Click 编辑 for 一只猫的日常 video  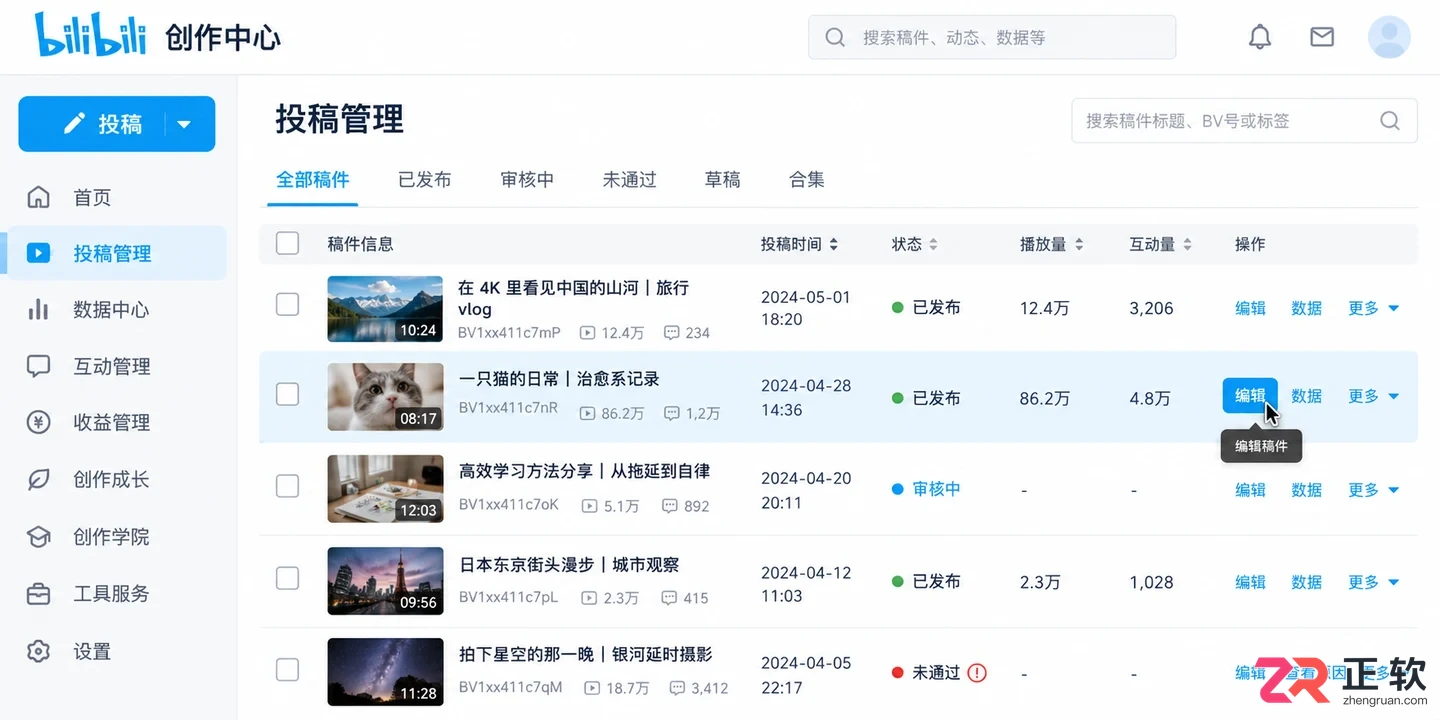tap(1250, 396)
